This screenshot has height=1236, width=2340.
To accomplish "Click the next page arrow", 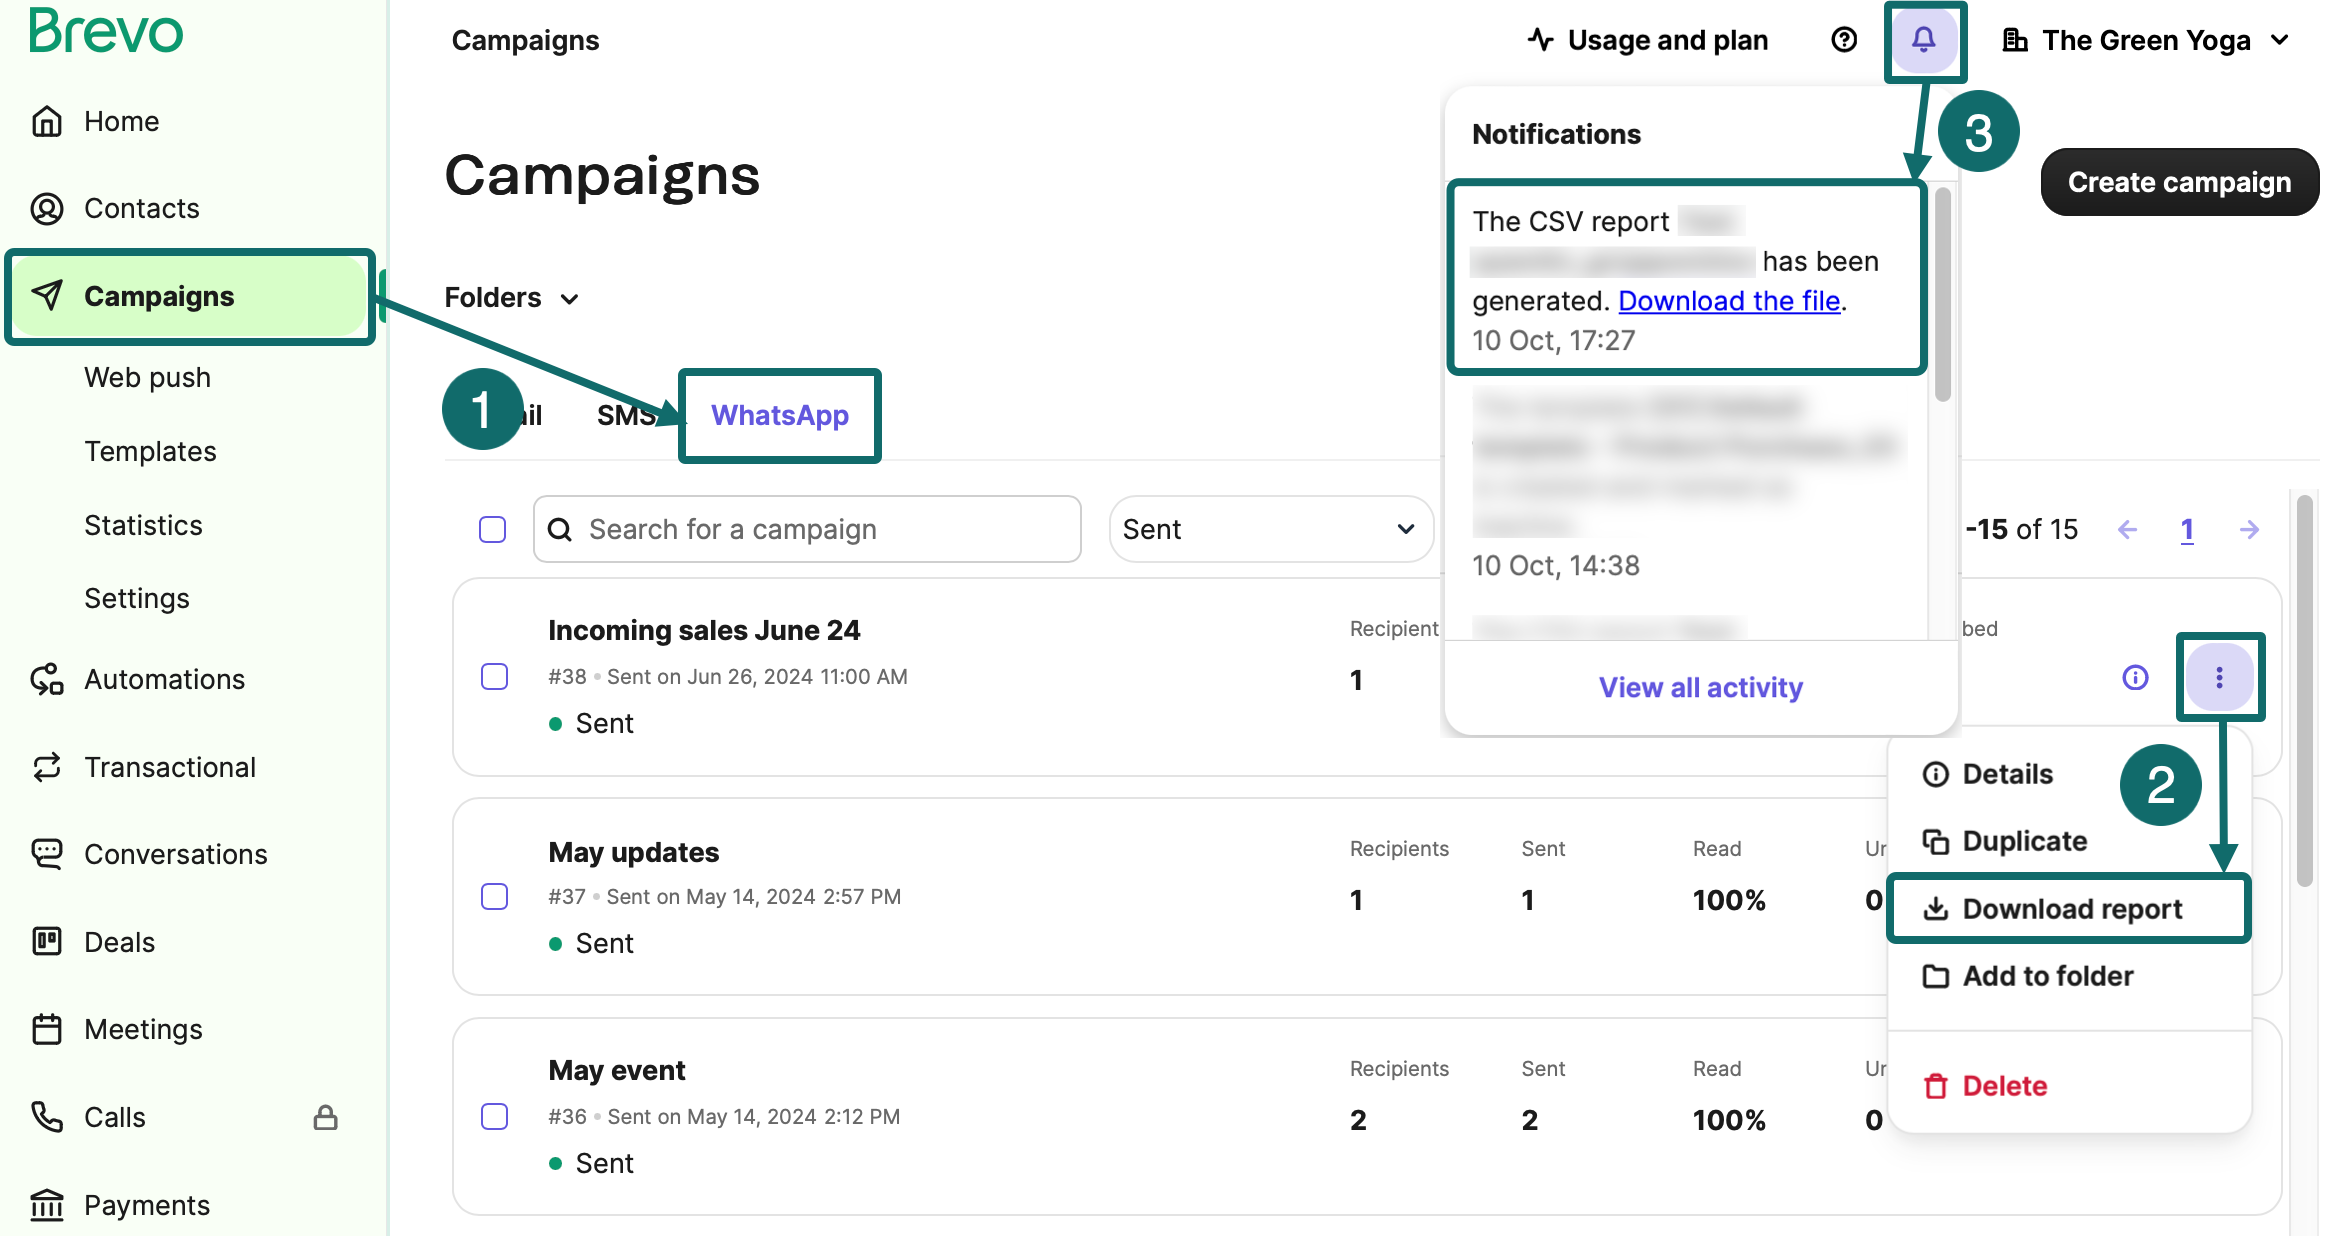I will pos(2249,530).
